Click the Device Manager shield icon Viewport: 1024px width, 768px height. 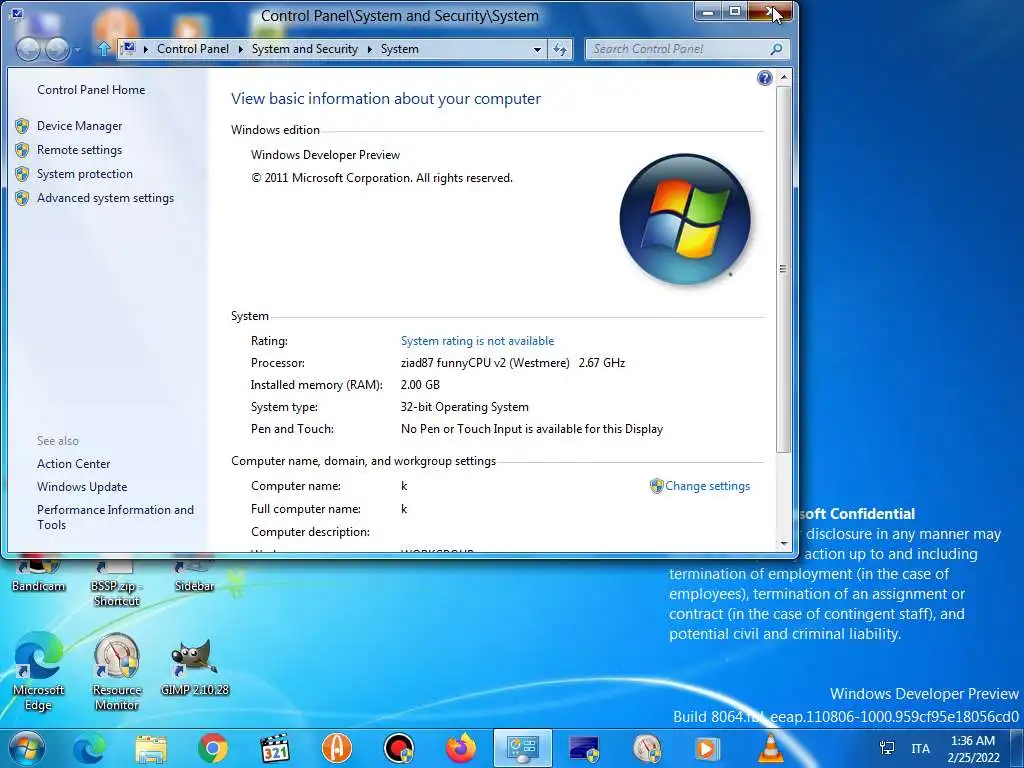[22, 126]
